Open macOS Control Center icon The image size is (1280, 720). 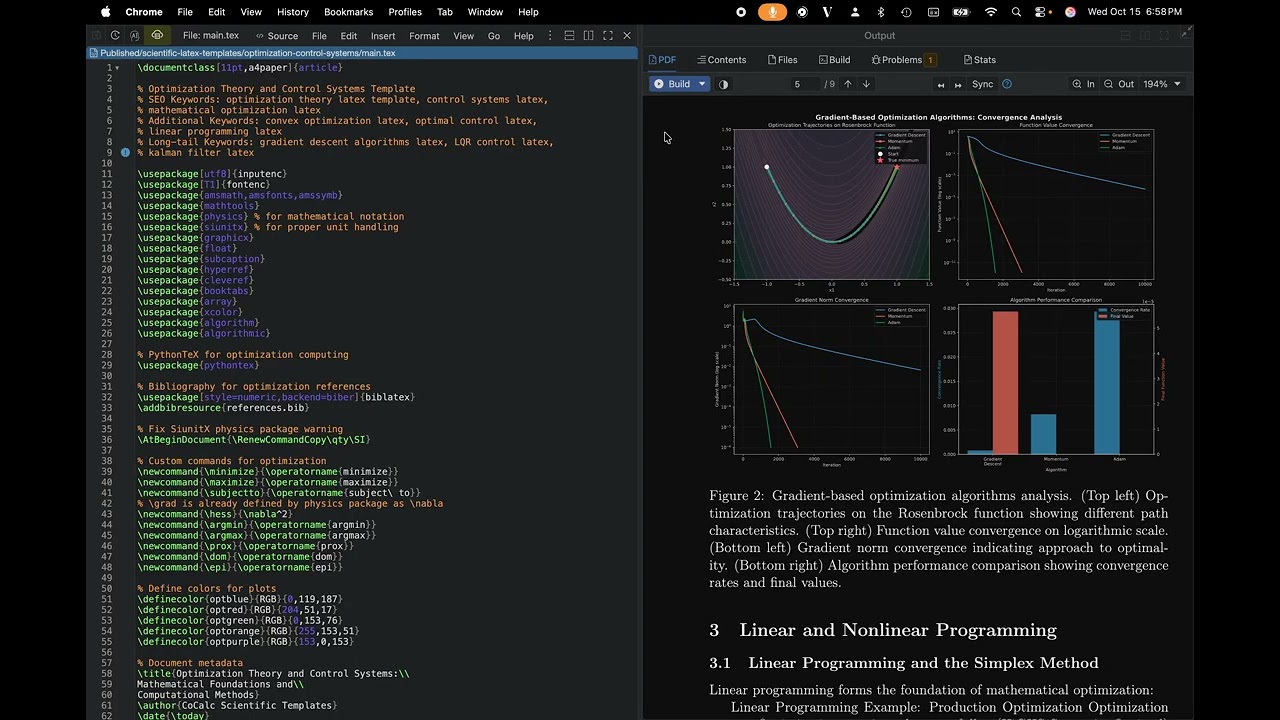[x=1042, y=12]
